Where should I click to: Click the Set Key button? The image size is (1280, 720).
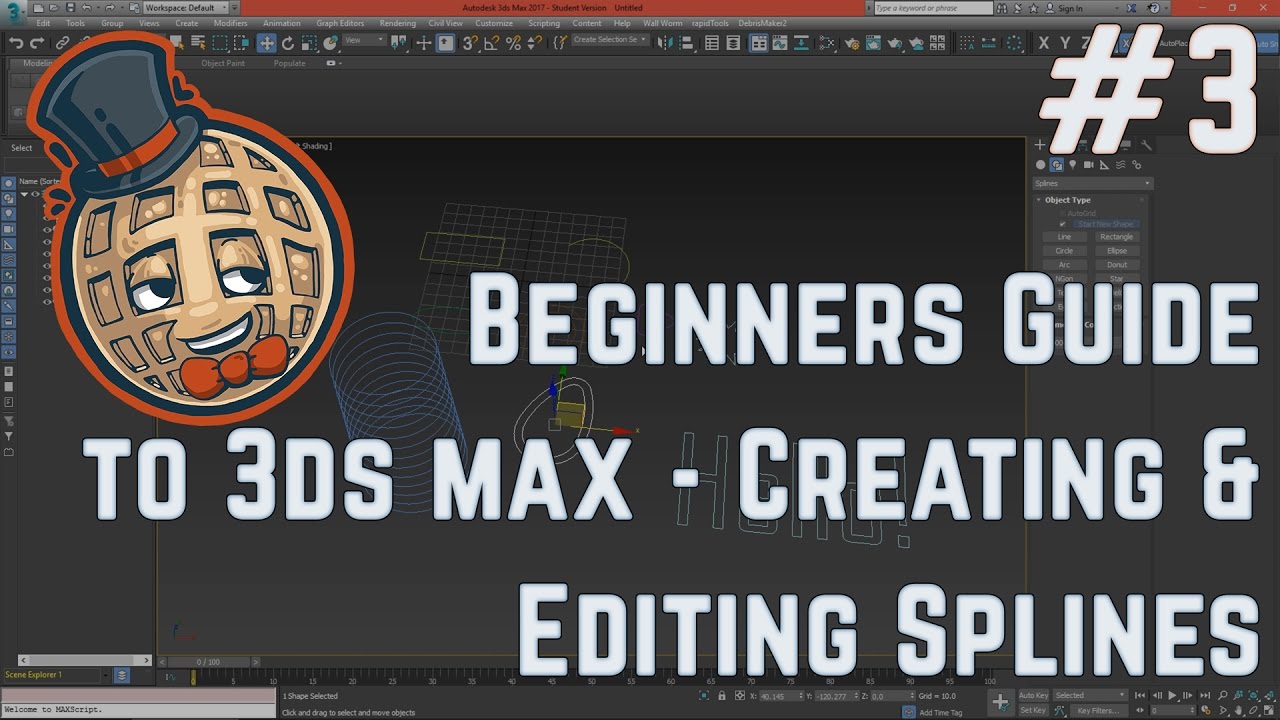[x=1033, y=710]
